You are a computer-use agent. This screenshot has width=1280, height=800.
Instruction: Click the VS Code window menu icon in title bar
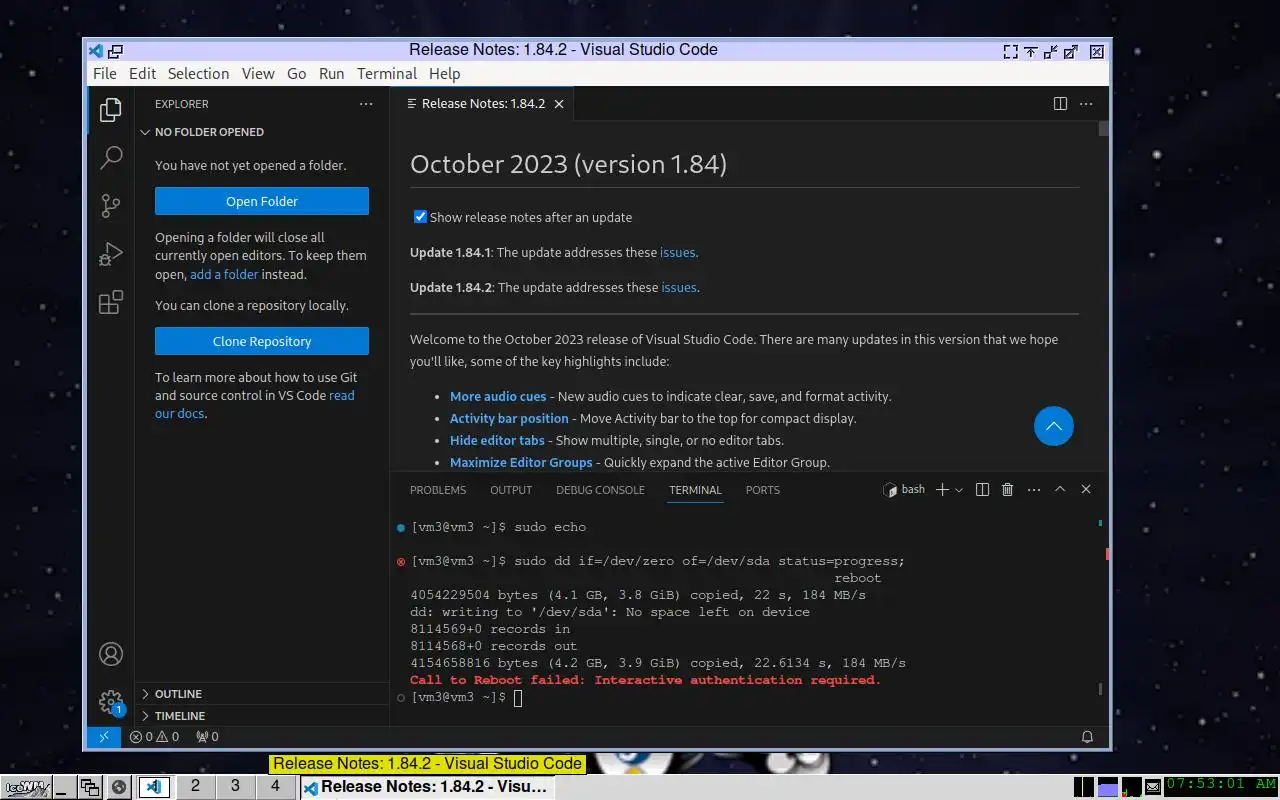95,51
